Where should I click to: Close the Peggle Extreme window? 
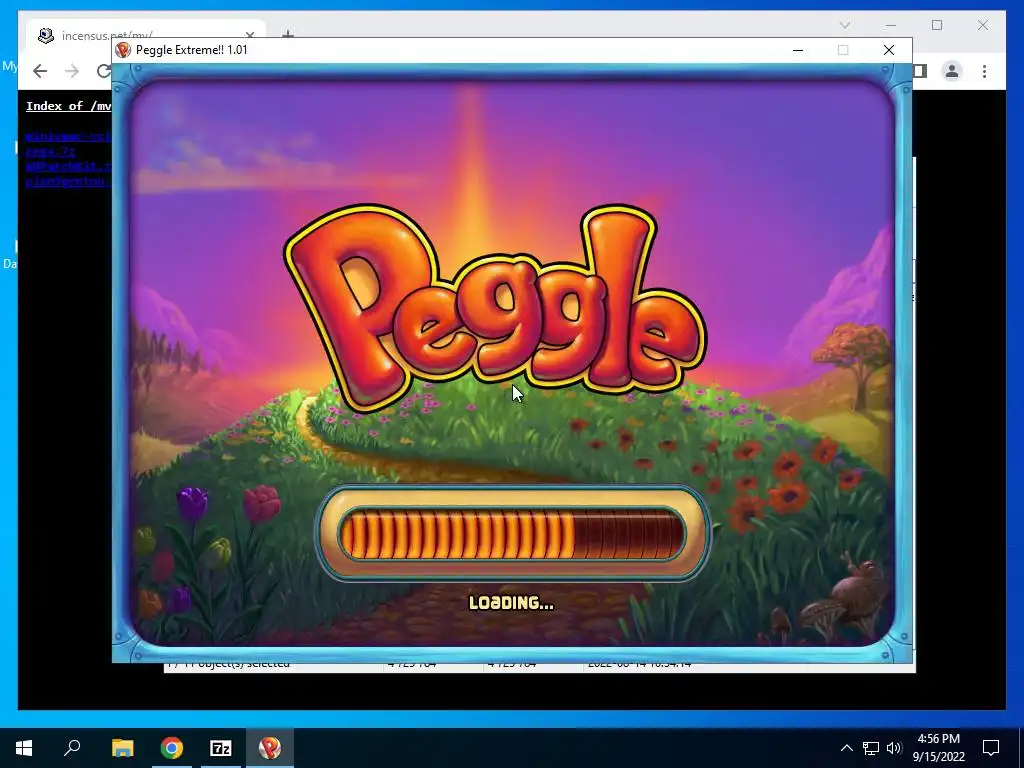[x=888, y=50]
